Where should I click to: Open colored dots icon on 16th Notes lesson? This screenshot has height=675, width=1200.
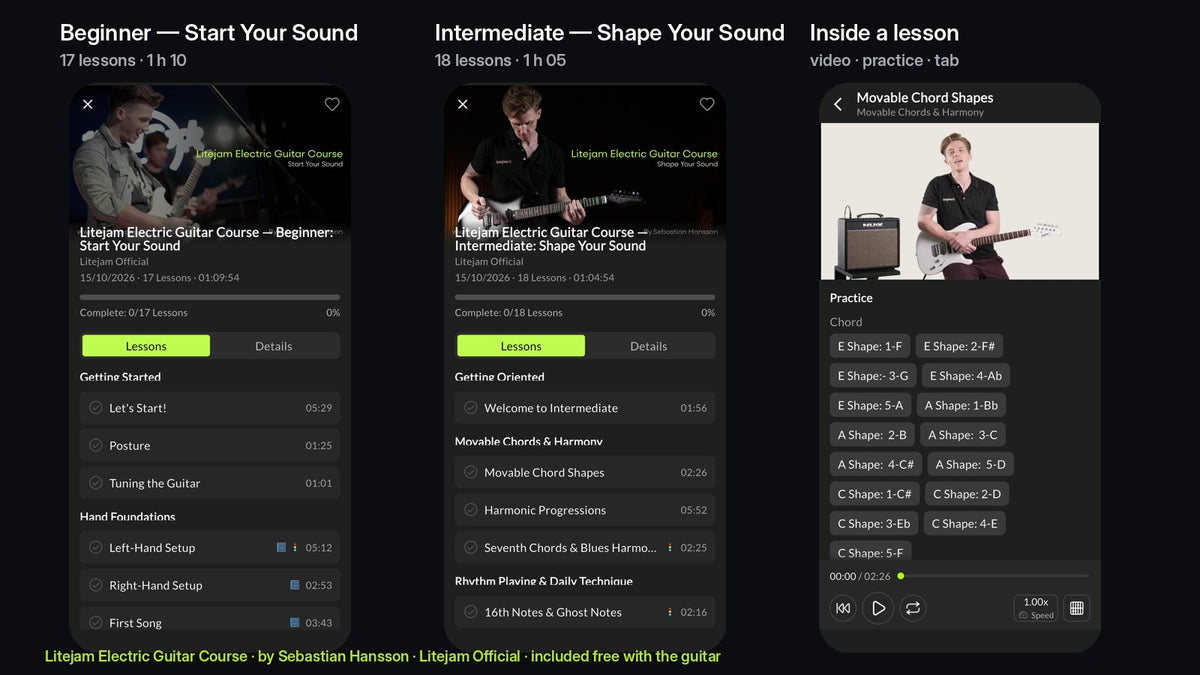pyautogui.click(x=669, y=612)
